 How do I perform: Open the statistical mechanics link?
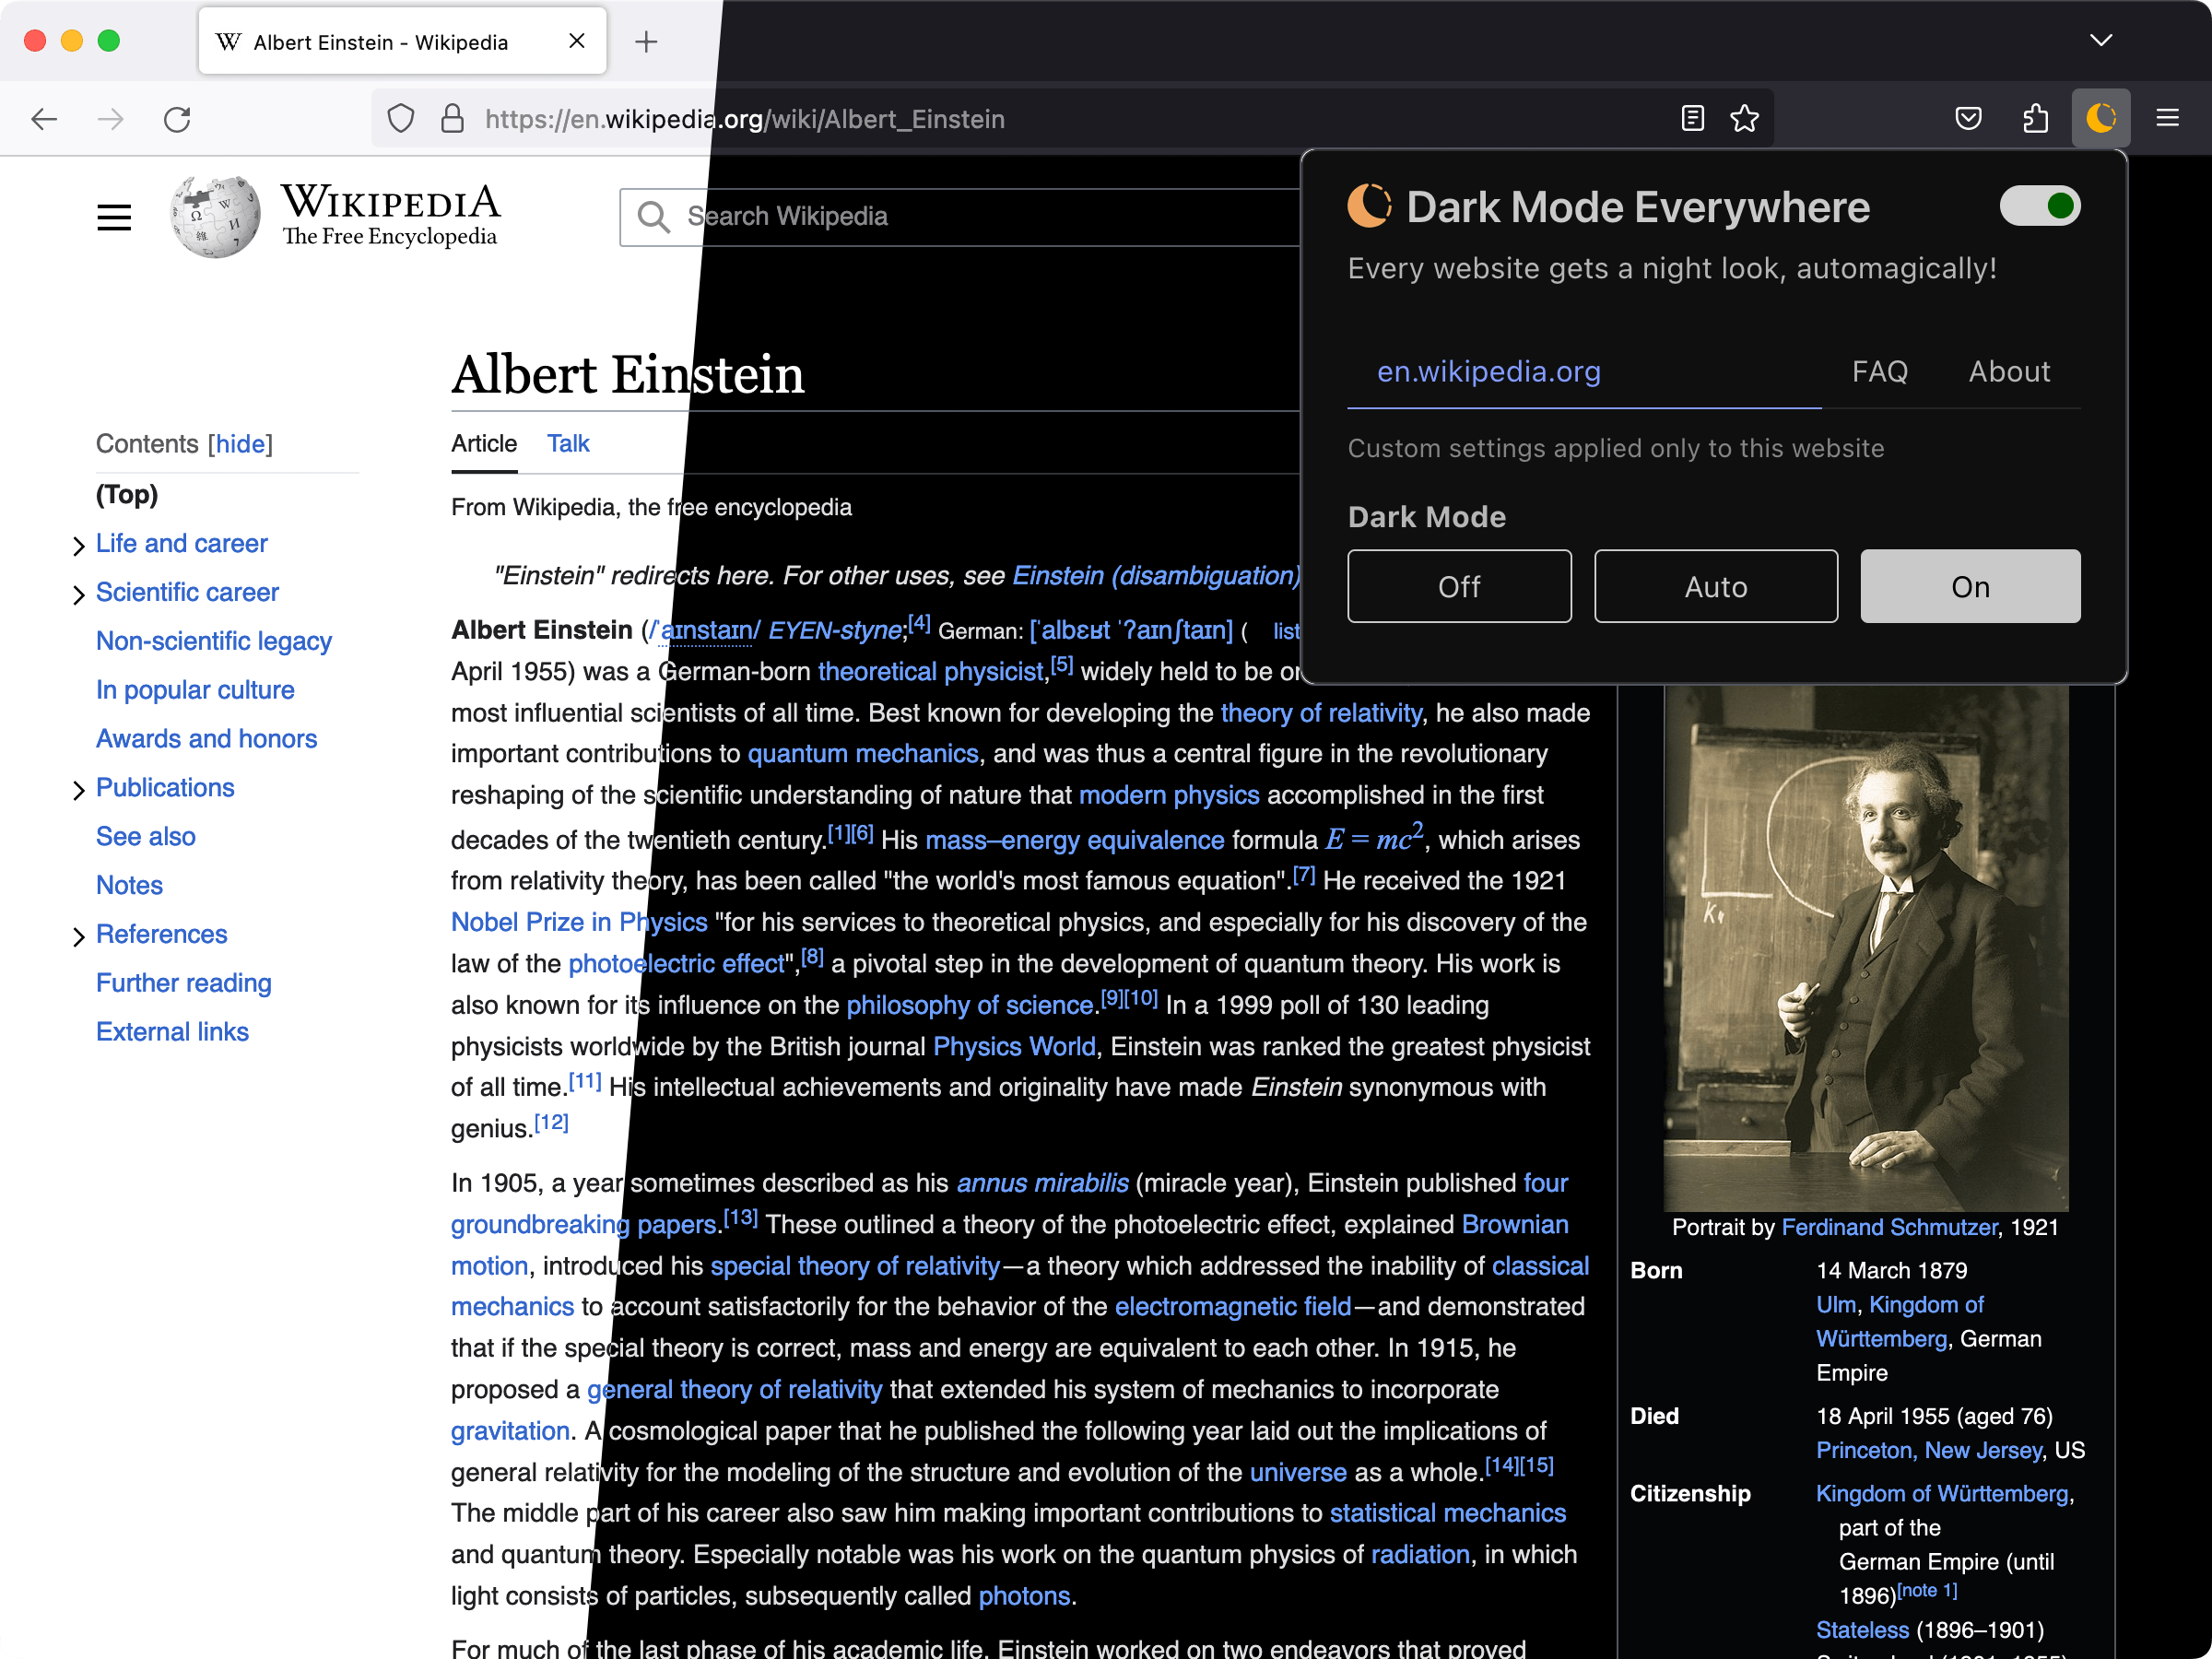(1447, 1513)
